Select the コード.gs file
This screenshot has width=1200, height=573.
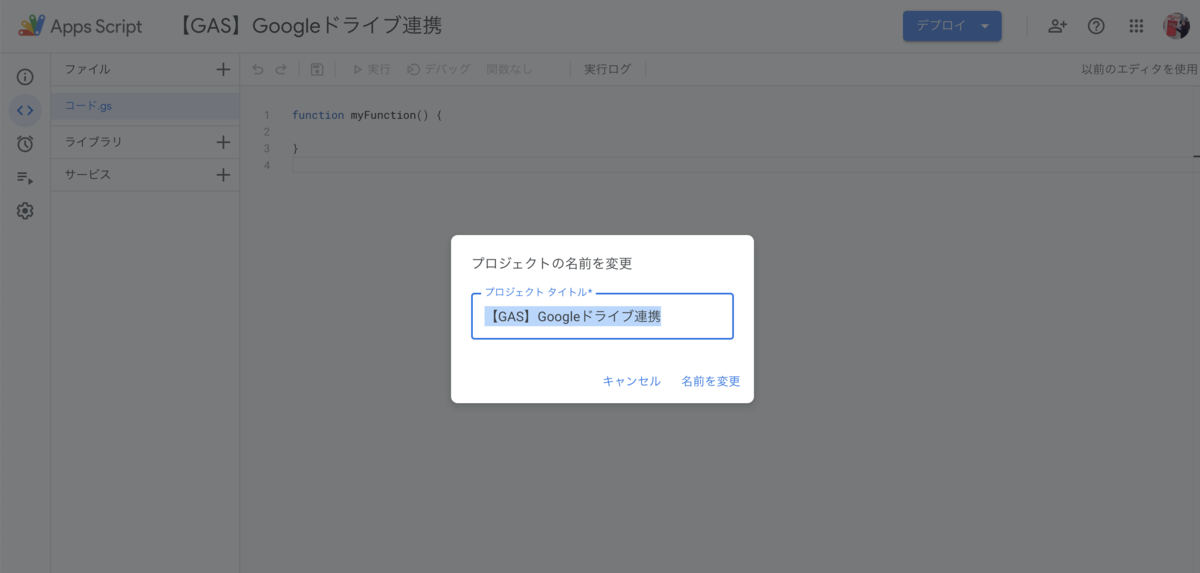pos(145,105)
